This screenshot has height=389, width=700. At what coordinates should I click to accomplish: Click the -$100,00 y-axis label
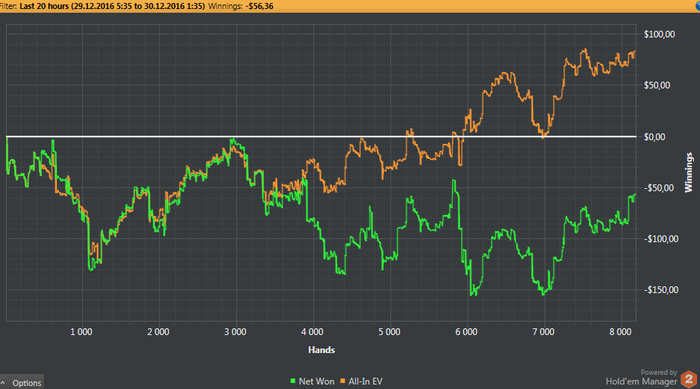[x=661, y=239]
